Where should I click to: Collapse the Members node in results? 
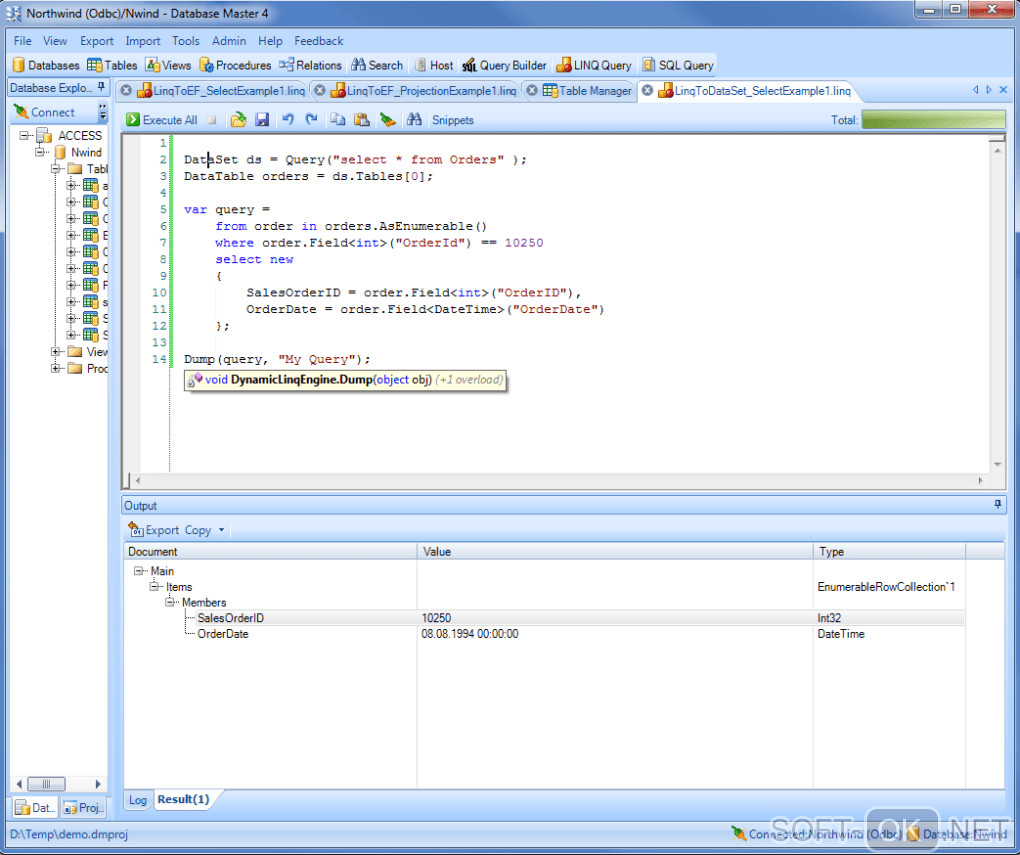[171, 603]
